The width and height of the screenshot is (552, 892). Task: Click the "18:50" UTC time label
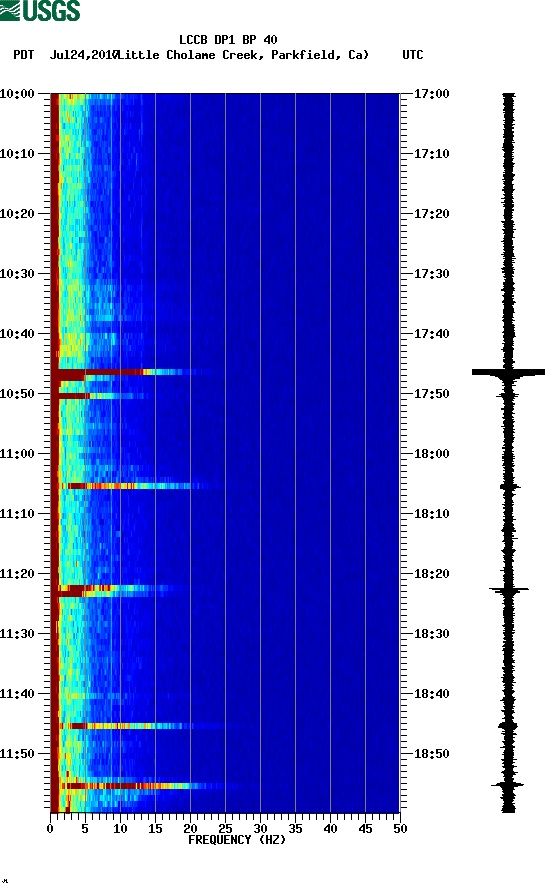(431, 754)
